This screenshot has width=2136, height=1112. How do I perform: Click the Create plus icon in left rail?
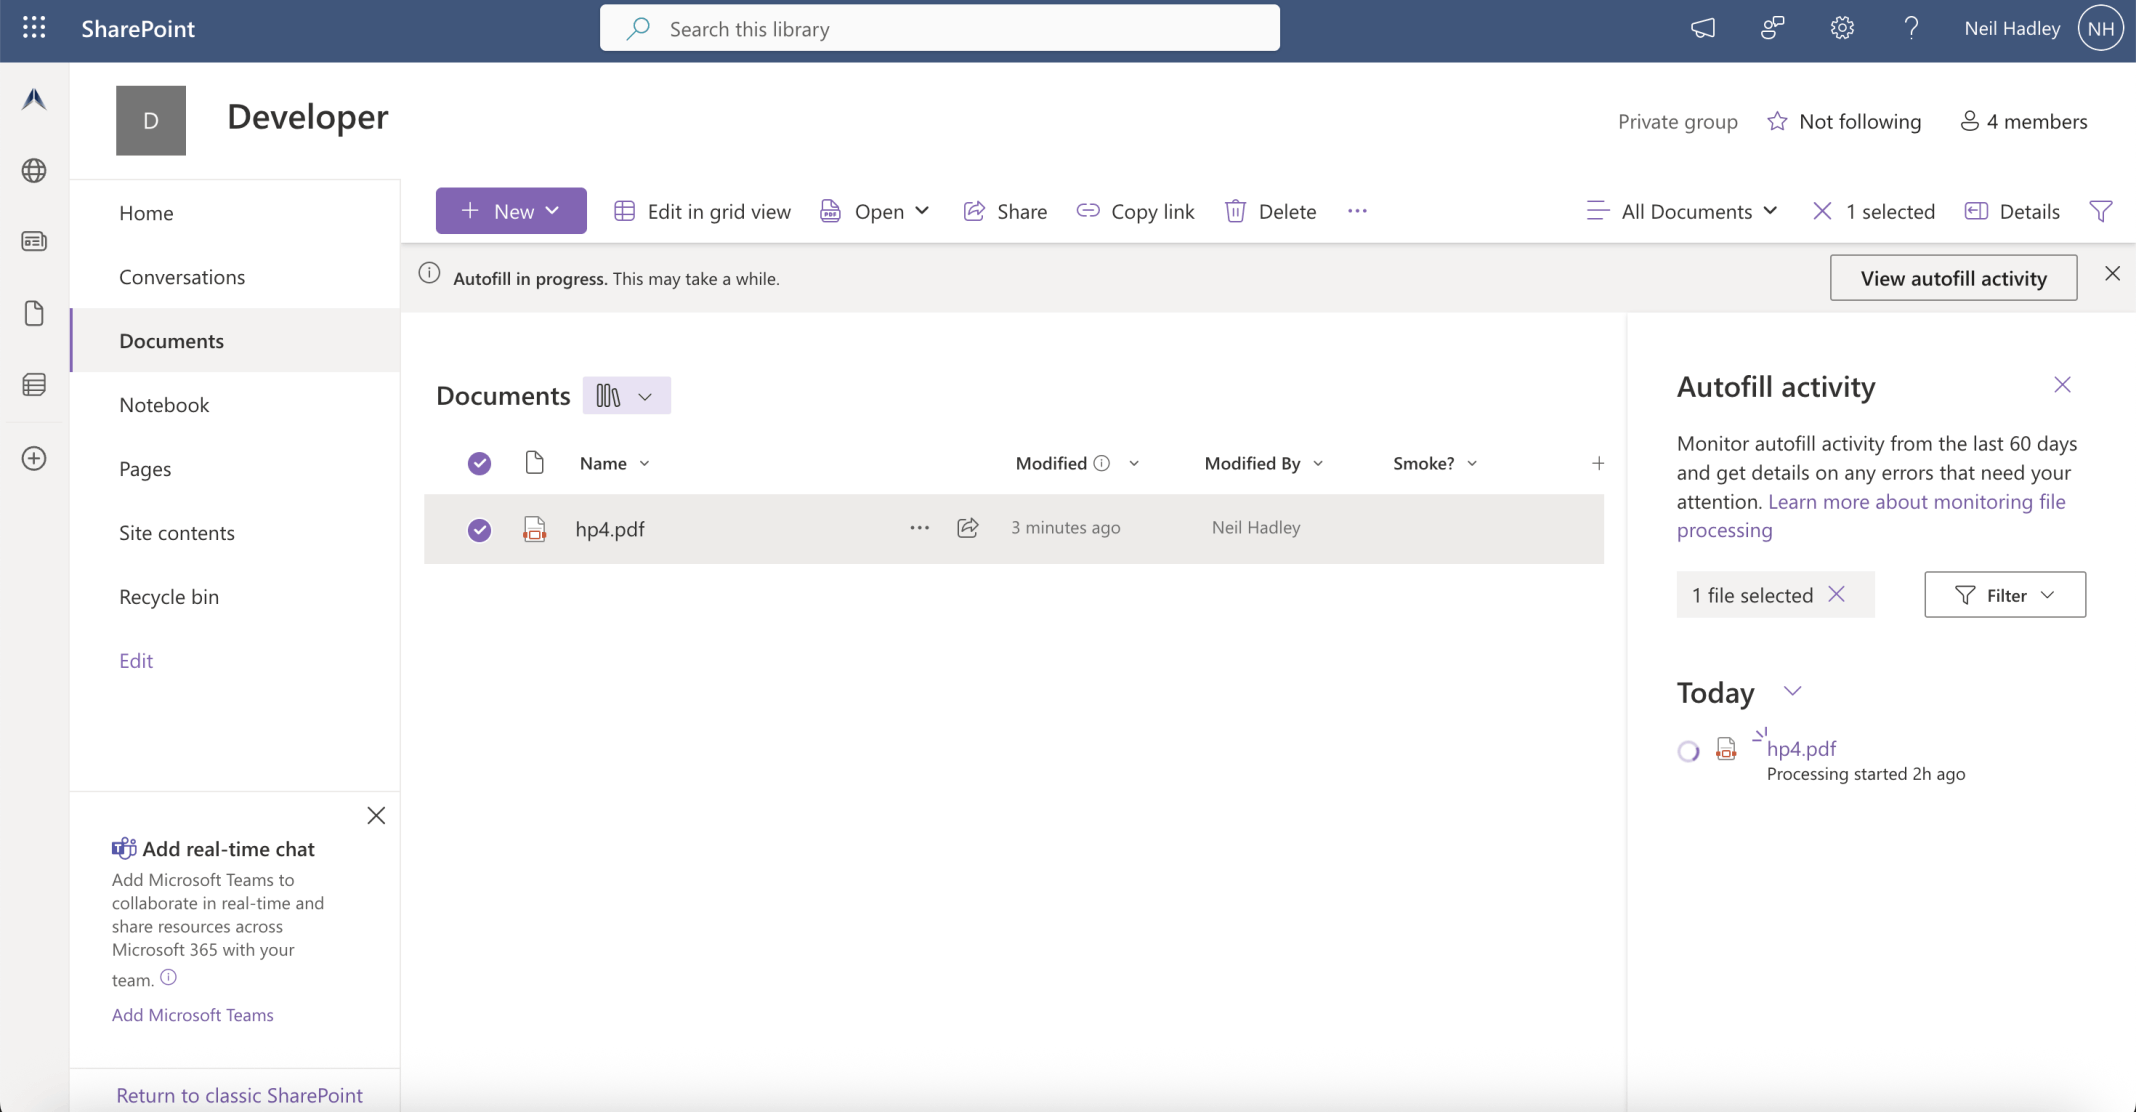tap(34, 459)
